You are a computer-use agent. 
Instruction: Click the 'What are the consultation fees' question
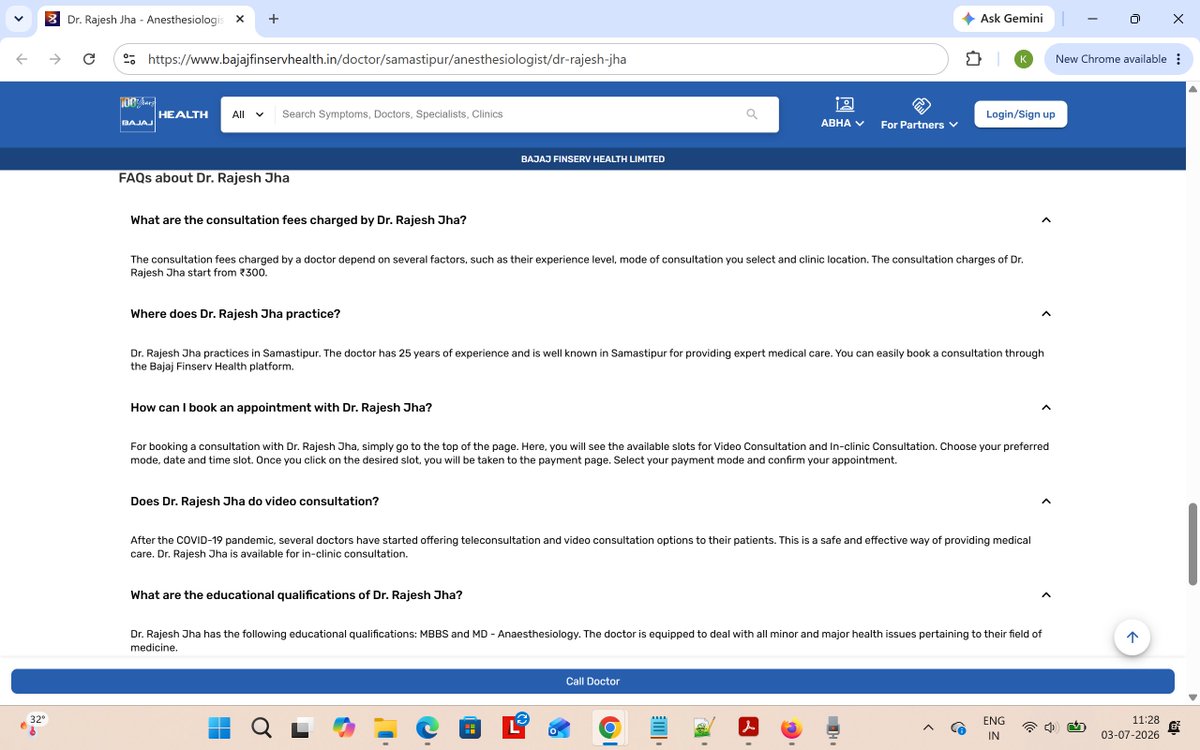click(298, 220)
